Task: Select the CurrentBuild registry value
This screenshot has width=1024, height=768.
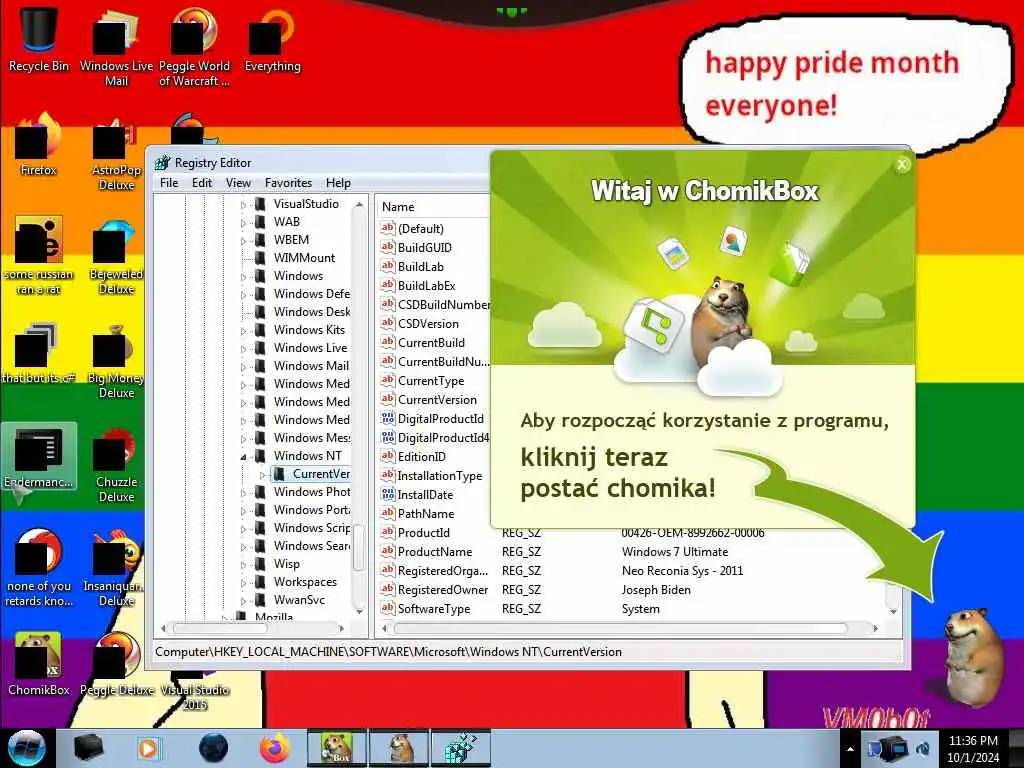Action: pos(431,342)
